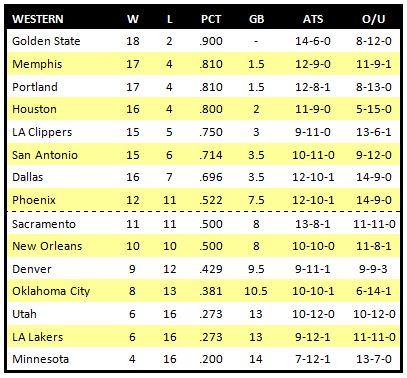
Task: Click the Sacramento team name
Action: tap(44, 224)
